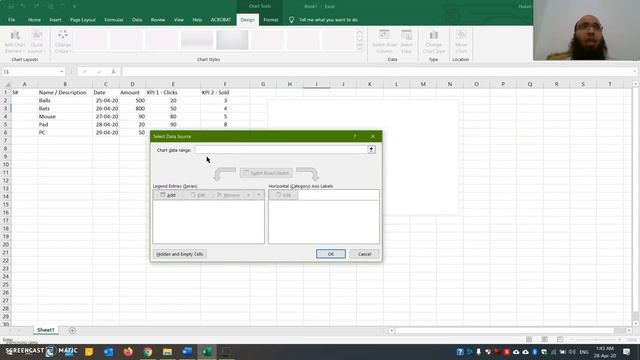Open Add Chart Element dropdown
640x360 pixels.
[x=15, y=42]
